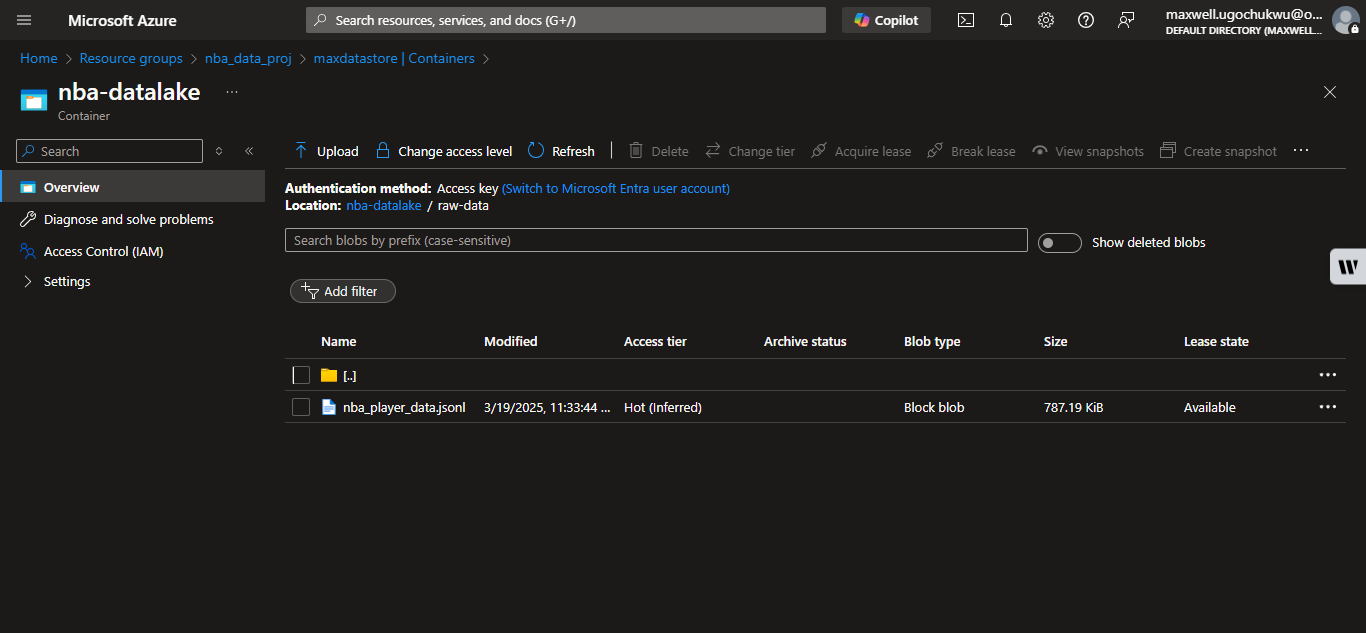The image size is (1366, 633).
Task: Select the nba_player_data.jsonl checkbox
Action: click(301, 407)
